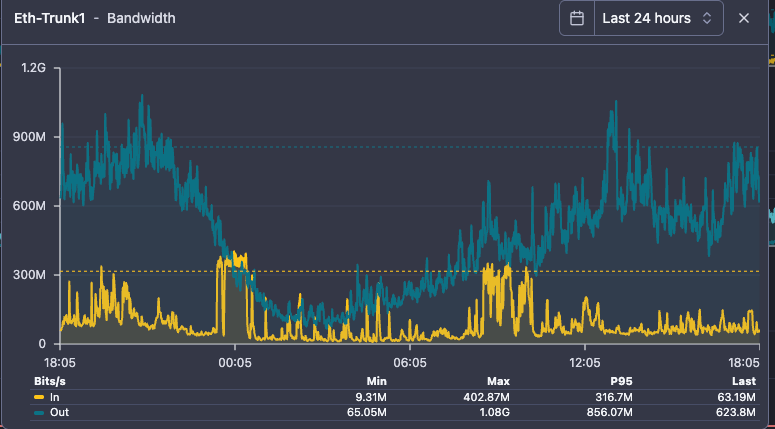Click the In Max value 402.87M
775x429 pixels.
[488, 397]
